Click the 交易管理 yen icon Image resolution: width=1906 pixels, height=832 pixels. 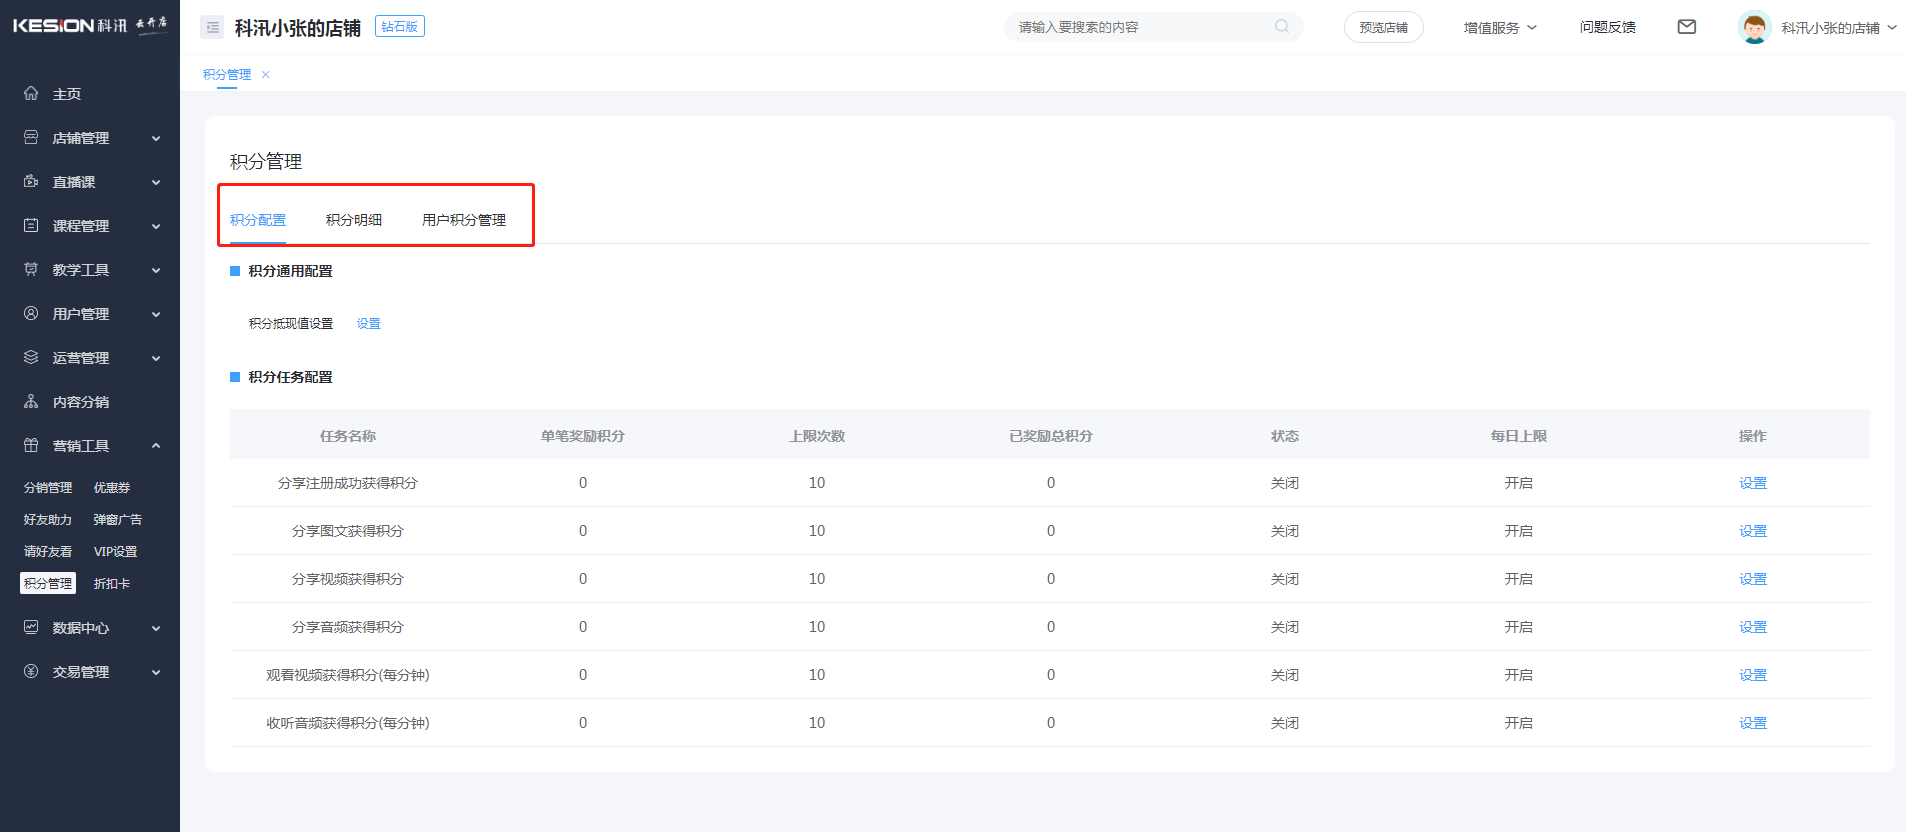(31, 671)
